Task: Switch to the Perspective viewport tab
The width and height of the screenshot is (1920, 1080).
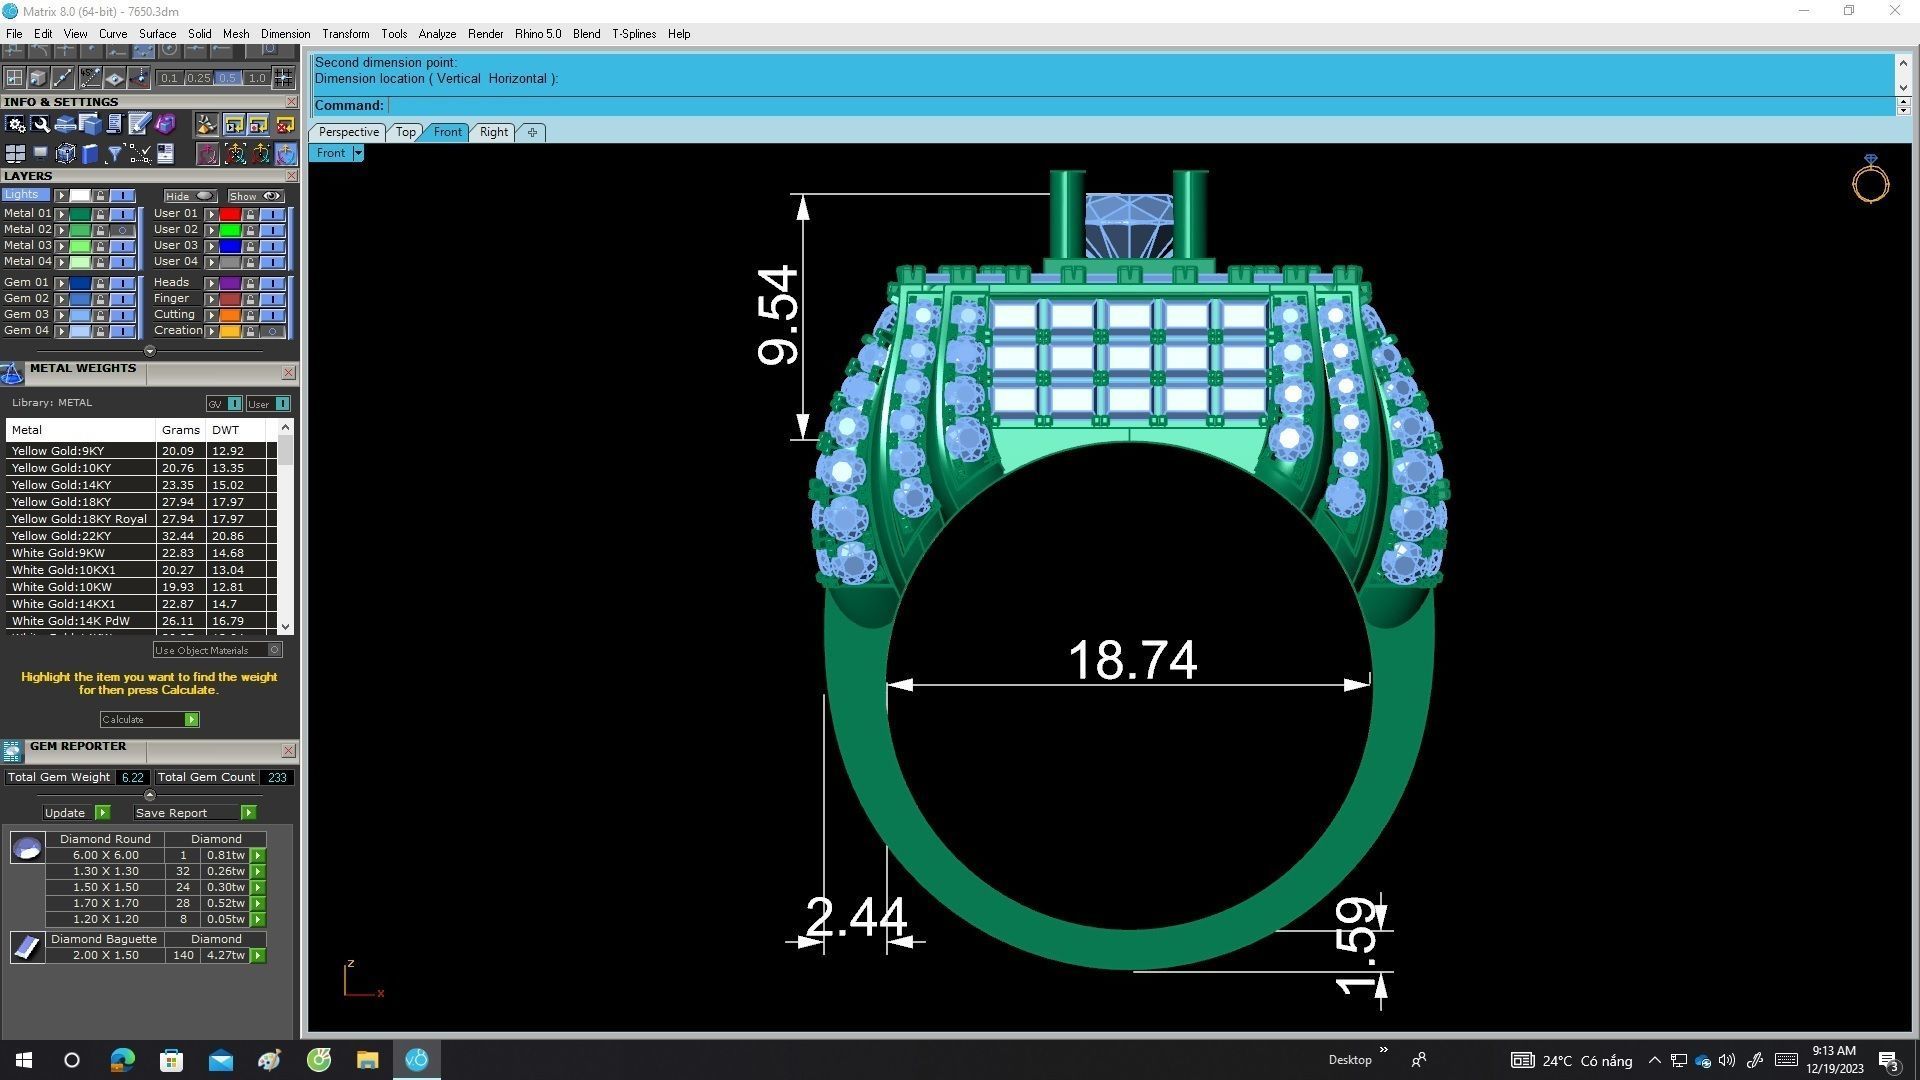Action: click(348, 132)
